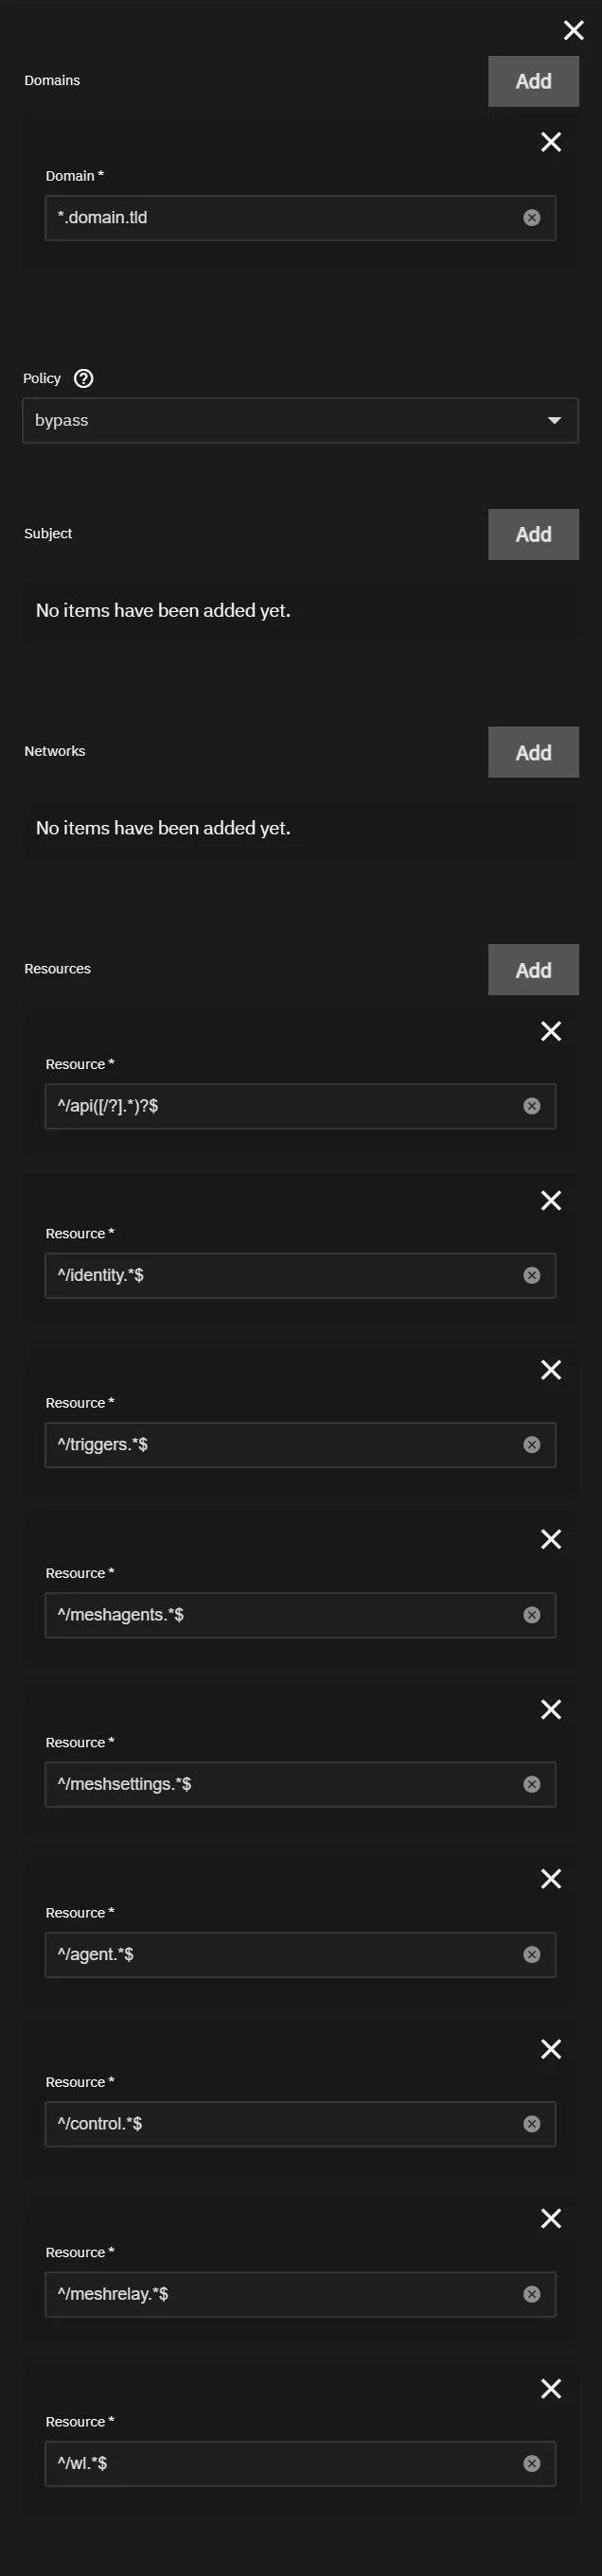Close the configuration panel
The height and width of the screenshot is (2576, 602).
click(x=573, y=30)
